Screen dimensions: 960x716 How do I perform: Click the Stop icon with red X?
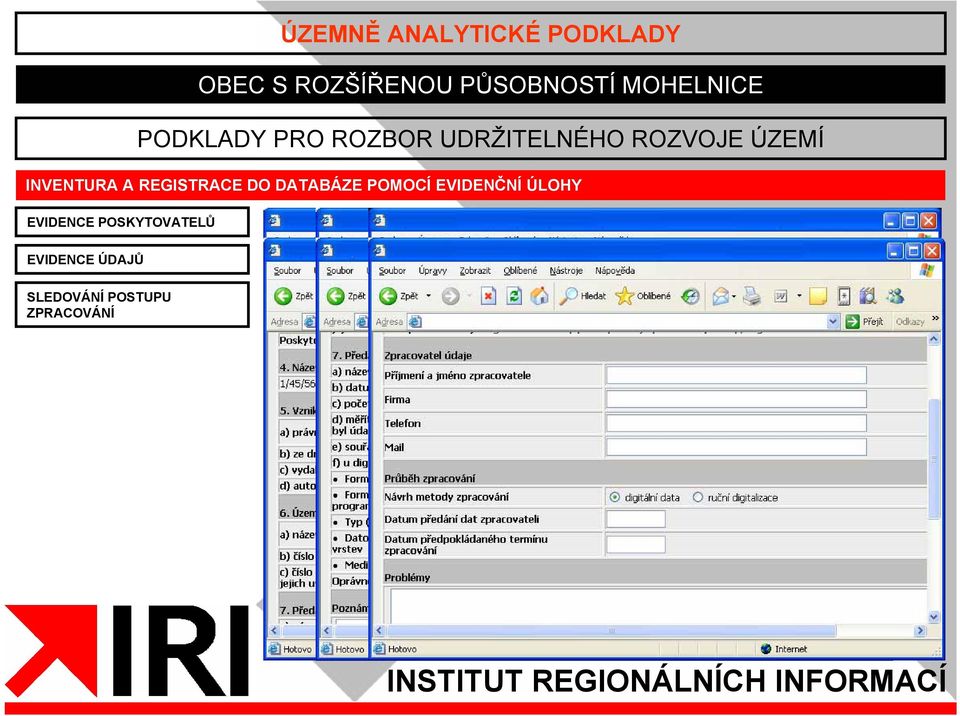tap(488, 296)
